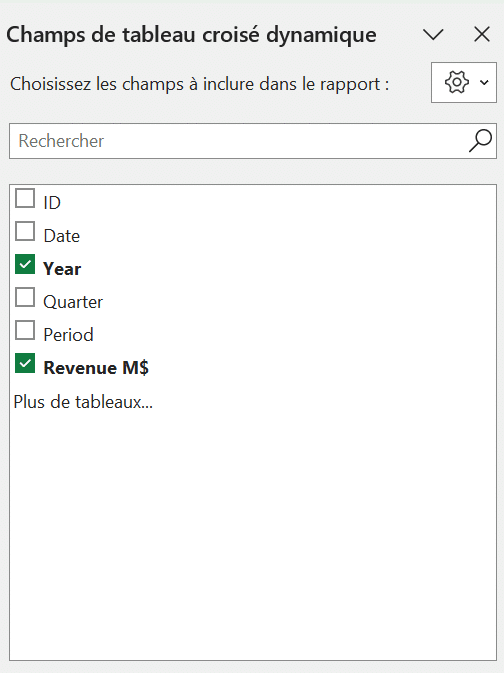
Task: Select the Quarter field label
Action: point(73,302)
